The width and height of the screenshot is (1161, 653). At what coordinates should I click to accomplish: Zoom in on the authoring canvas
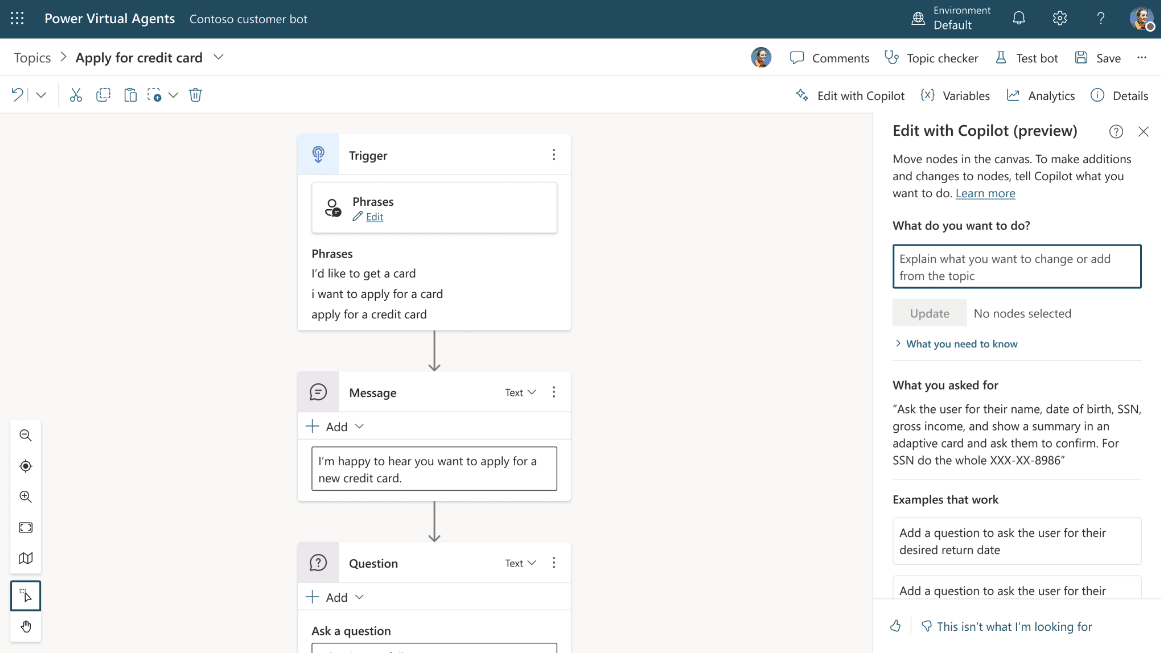point(25,496)
